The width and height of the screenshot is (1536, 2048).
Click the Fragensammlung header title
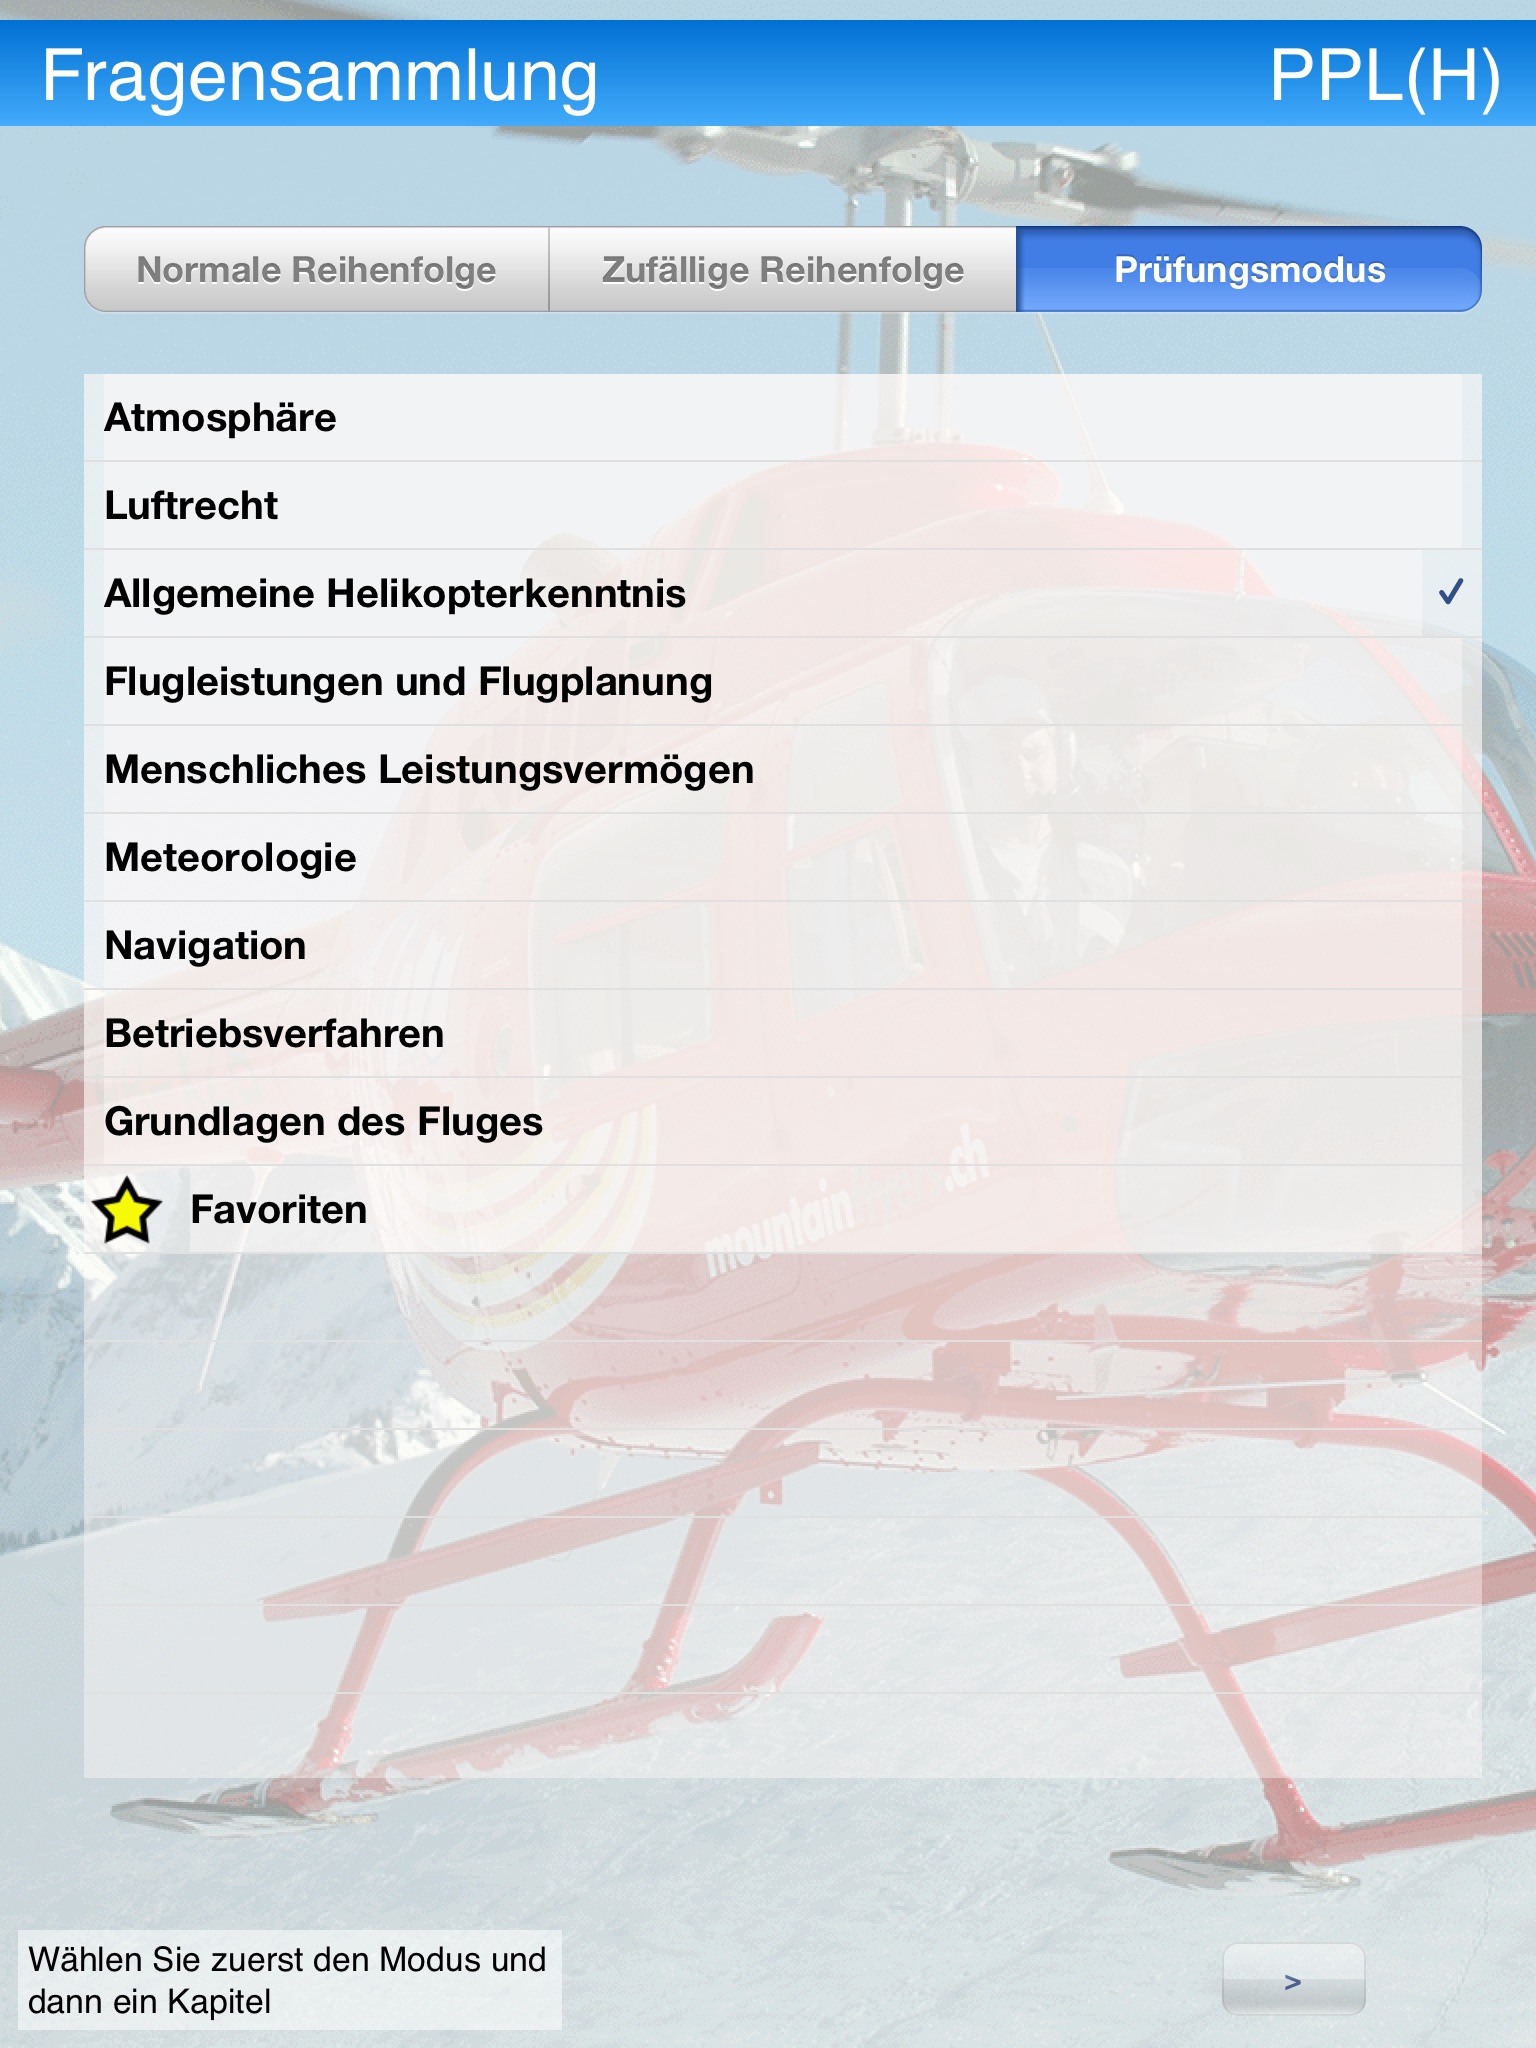pos(320,76)
